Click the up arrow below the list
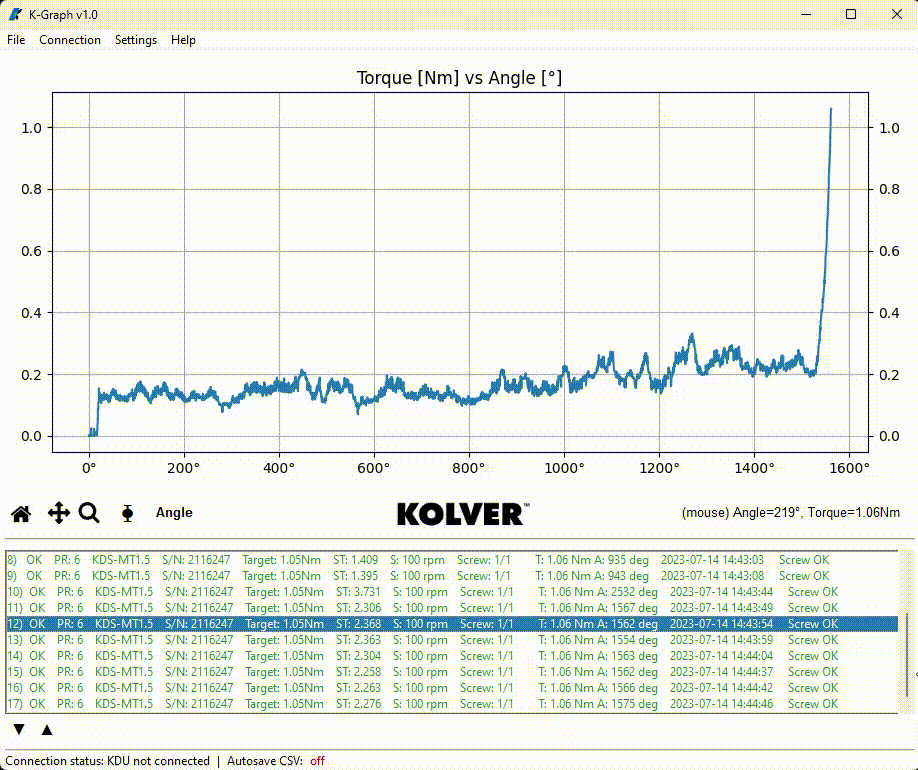This screenshot has width=918, height=770. coord(47,730)
